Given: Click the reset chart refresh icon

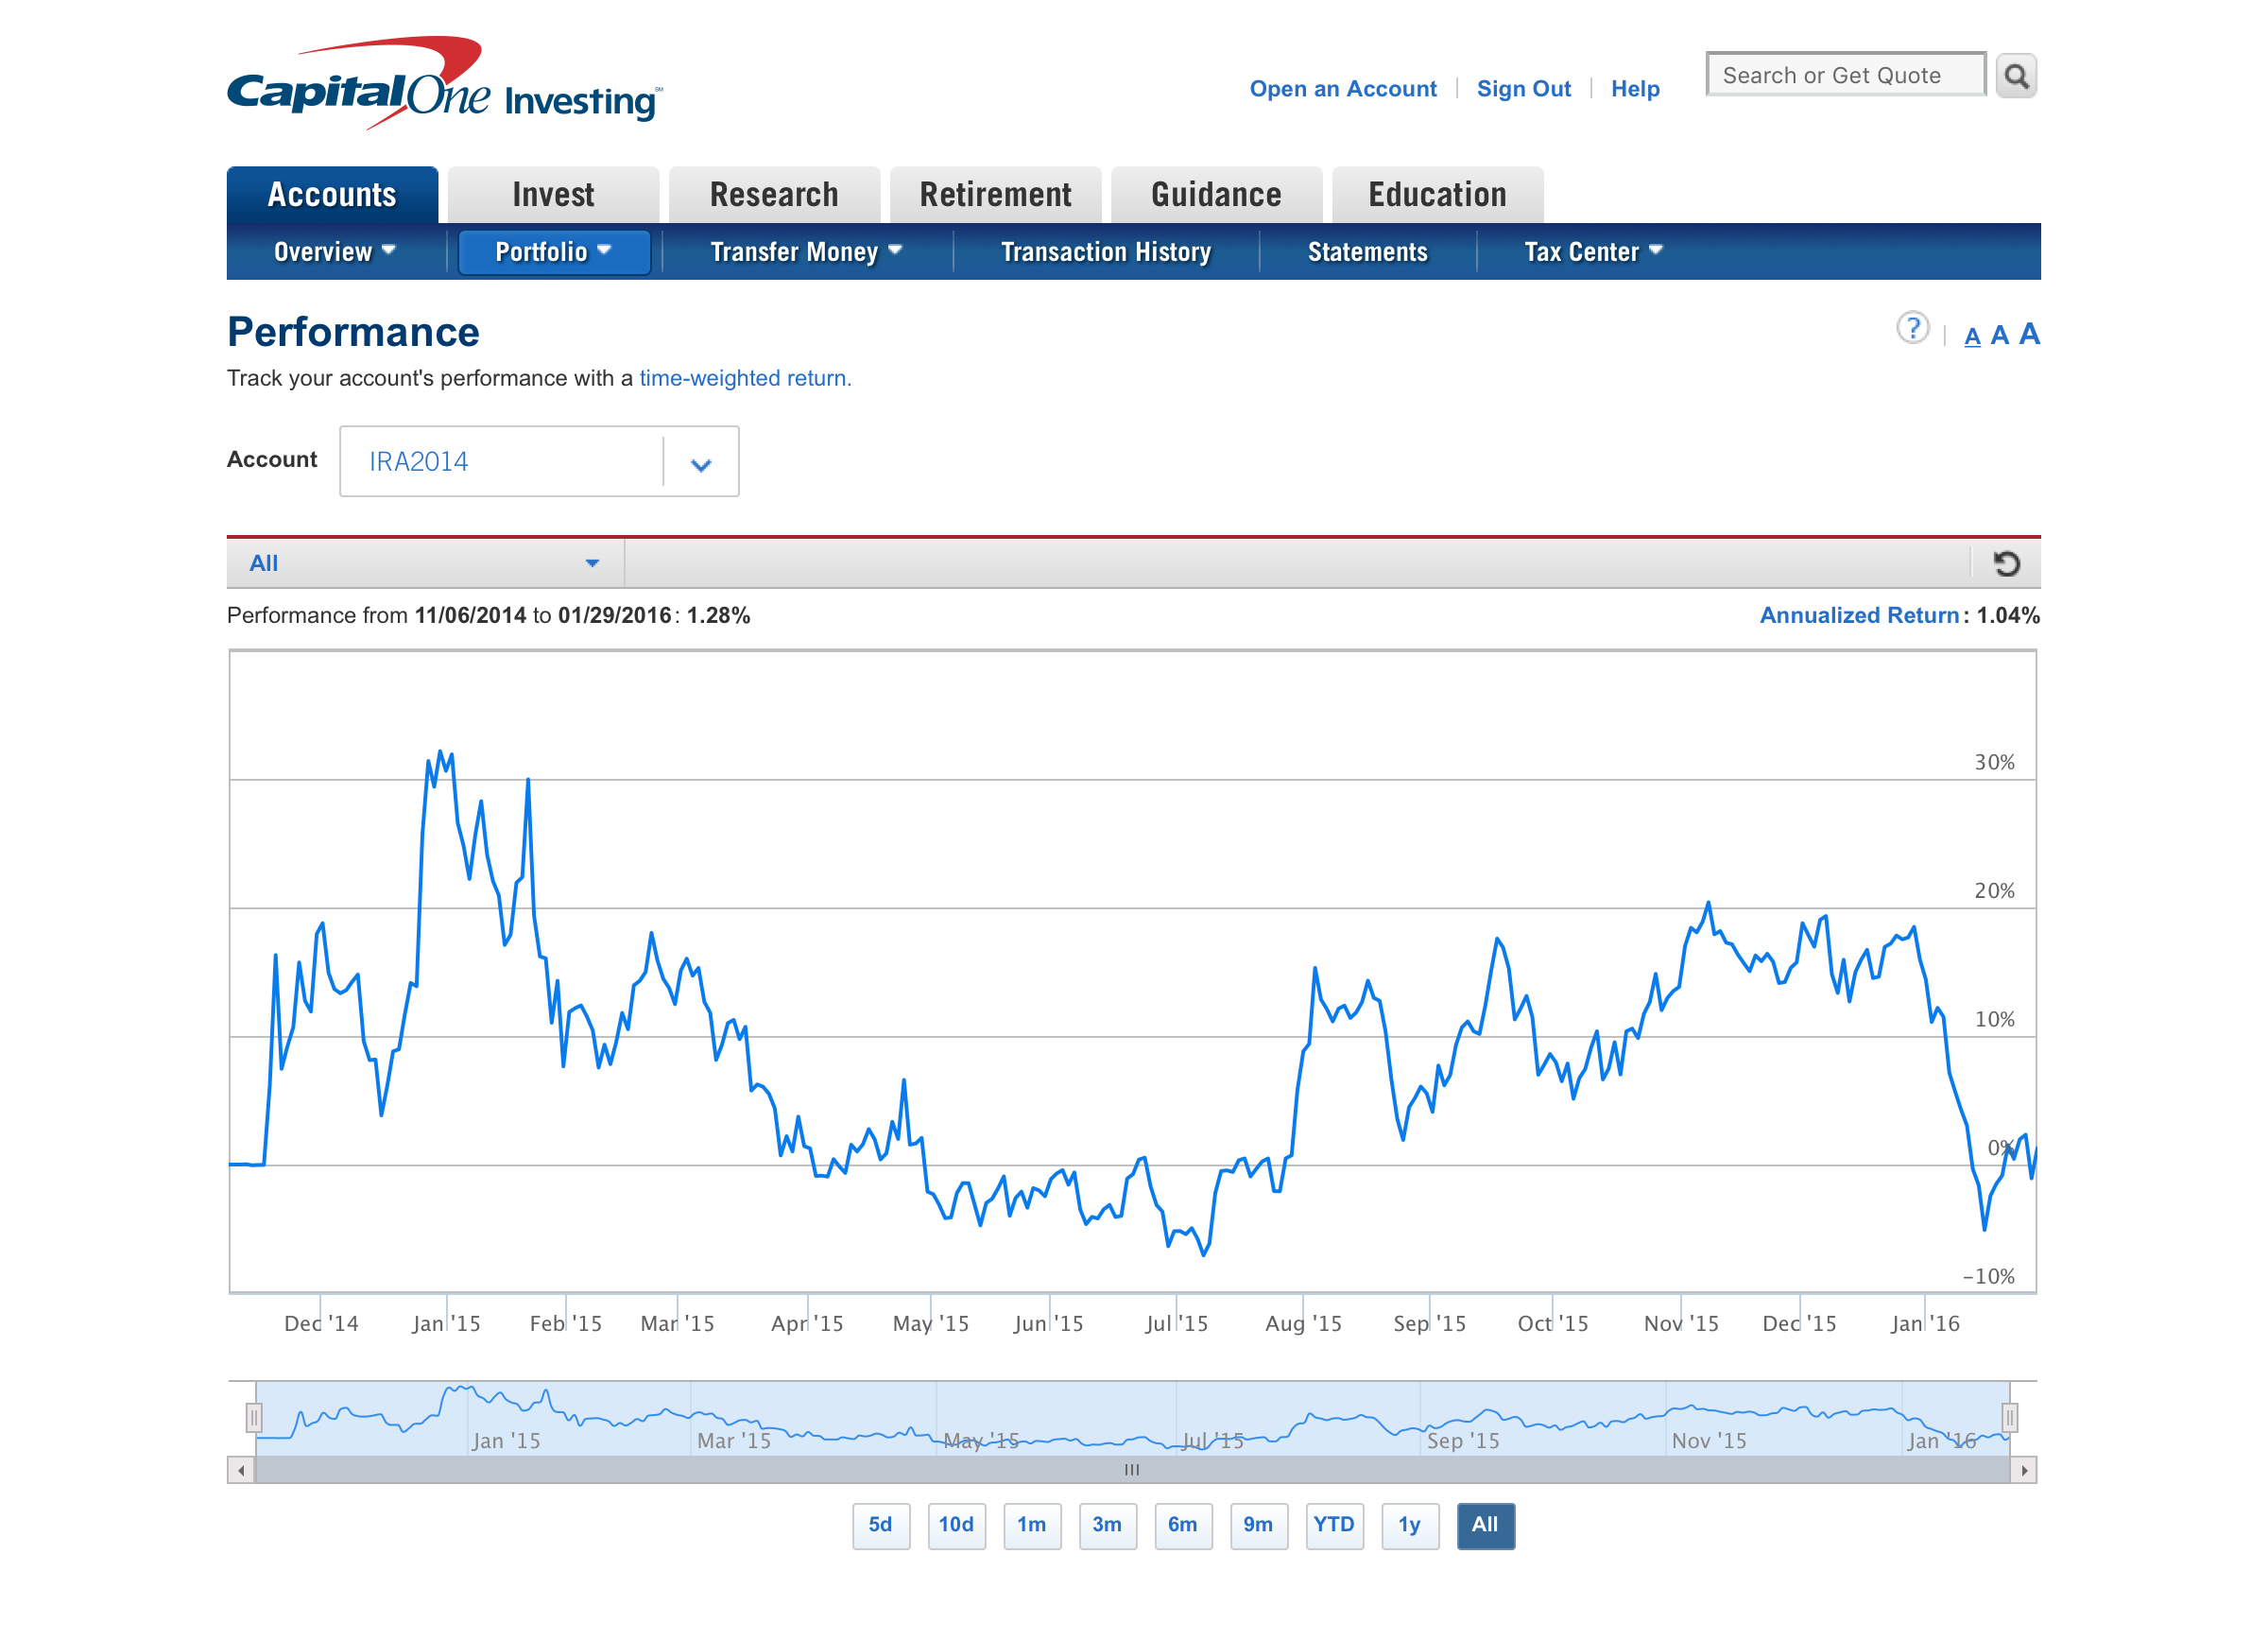Looking at the screenshot, I should 2005,564.
